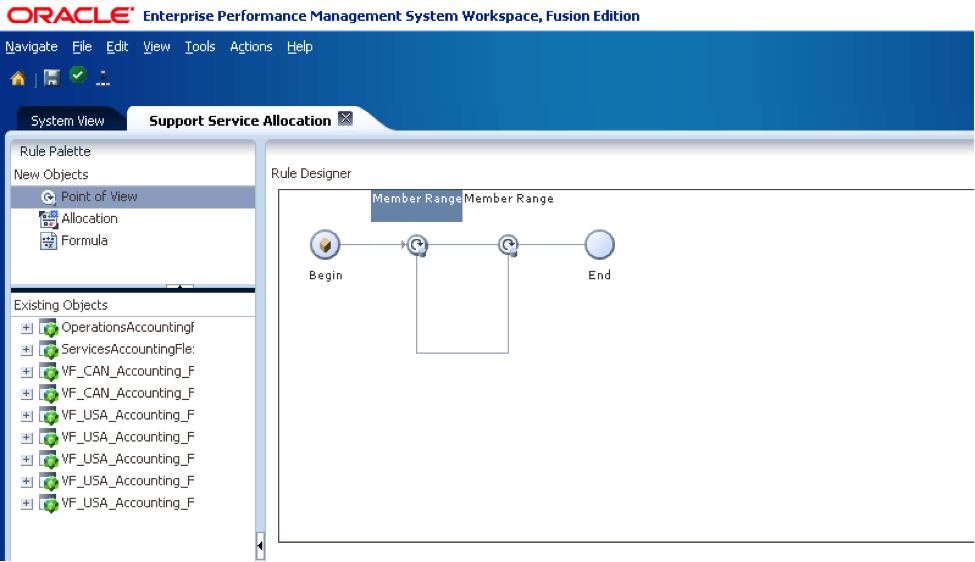This screenshot has width=975, height=562.
Task: Click the green checkmark Validate icon
Action: click(x=78, y=75)
